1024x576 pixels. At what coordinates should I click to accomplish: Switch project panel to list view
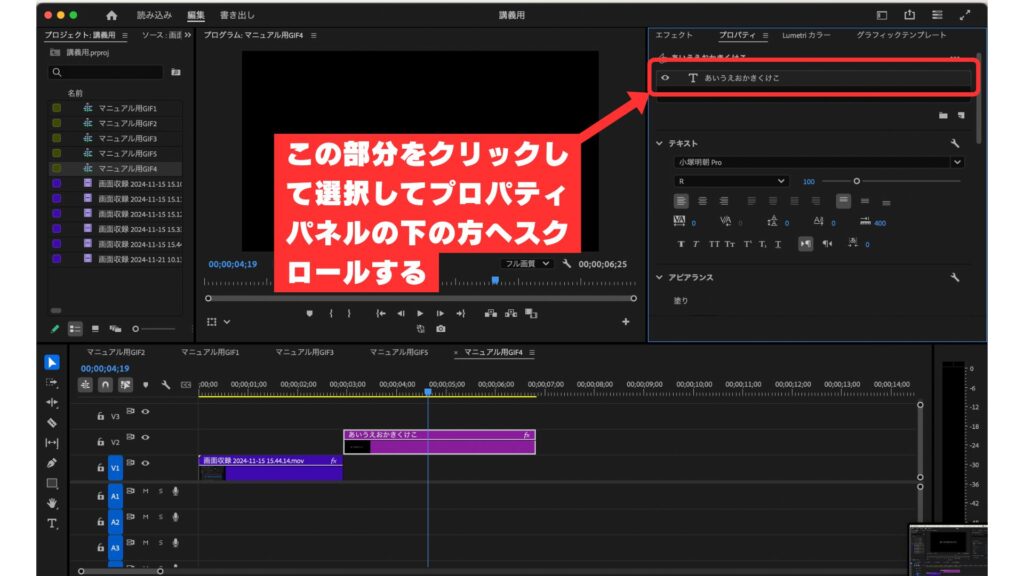(75, 329)
